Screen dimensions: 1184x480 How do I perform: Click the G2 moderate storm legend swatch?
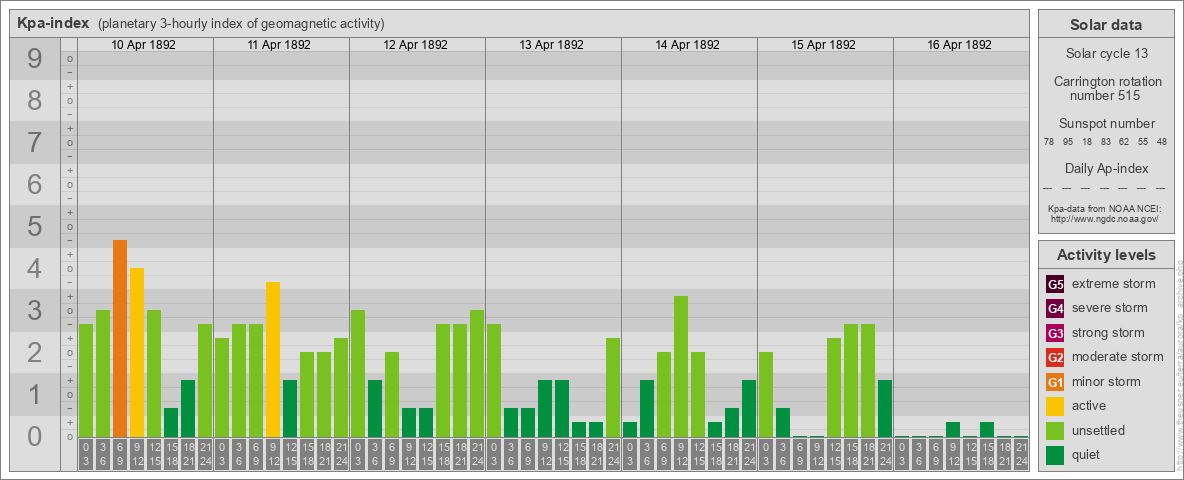(1055, 357)
